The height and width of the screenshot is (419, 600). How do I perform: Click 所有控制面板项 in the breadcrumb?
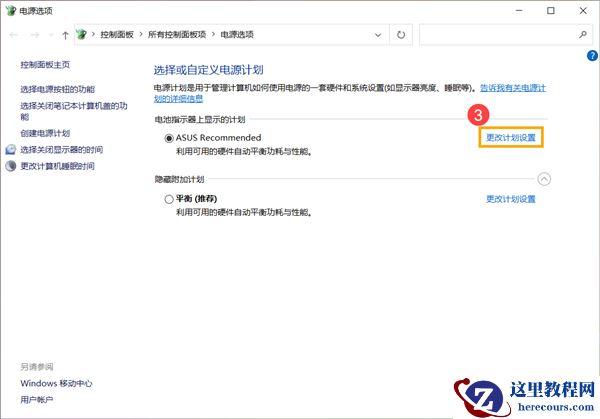coord(177,34)
